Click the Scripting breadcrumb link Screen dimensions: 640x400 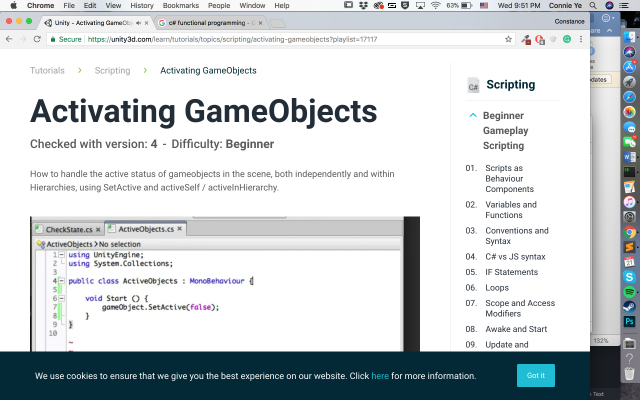coord(112,70)
